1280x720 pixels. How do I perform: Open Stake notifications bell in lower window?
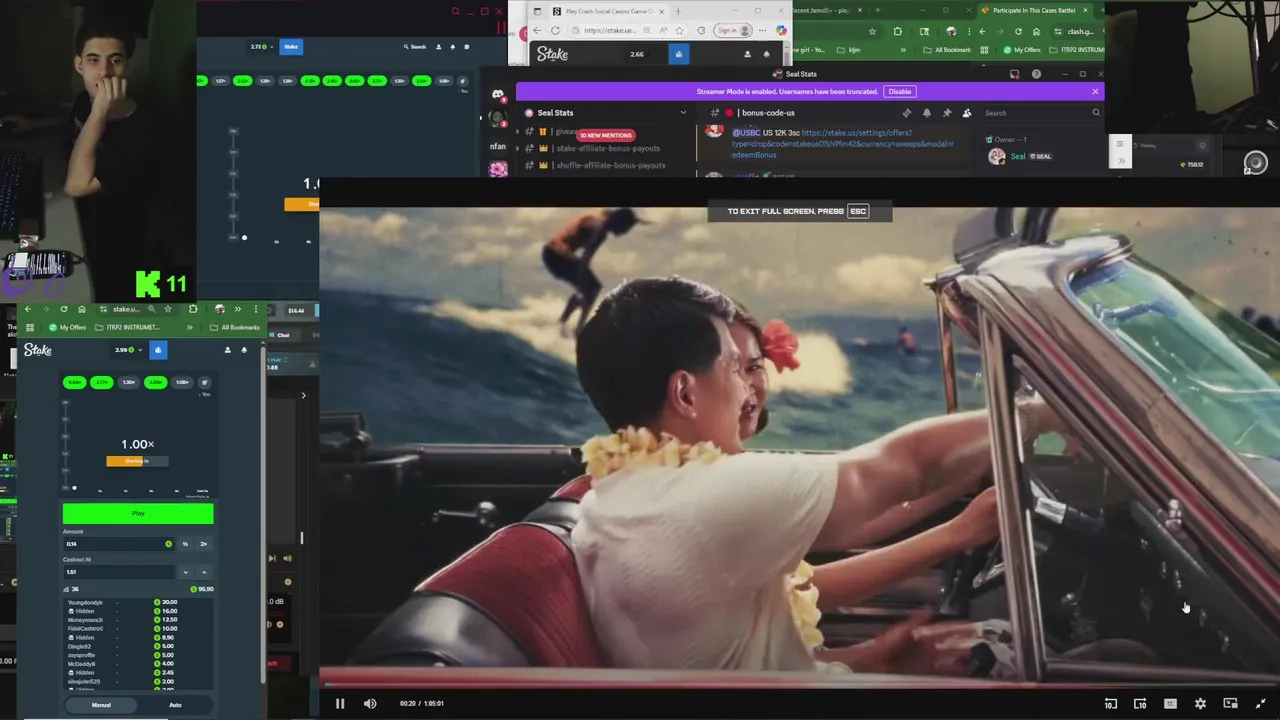pyautogui.click(x=244, y=350)
